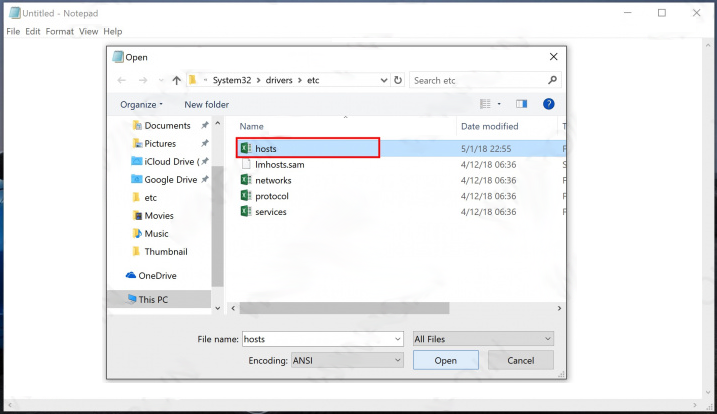Click the iCloud Drive folder icon

tap(136, 161)
